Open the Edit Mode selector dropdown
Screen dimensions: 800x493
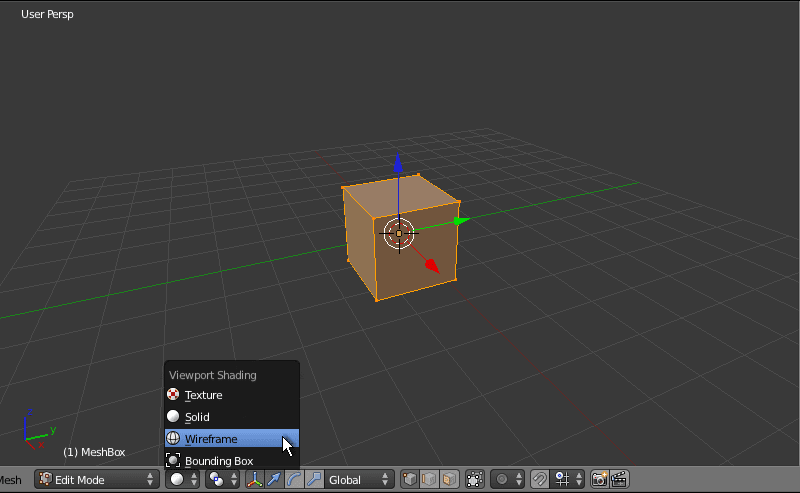point(95,480)
